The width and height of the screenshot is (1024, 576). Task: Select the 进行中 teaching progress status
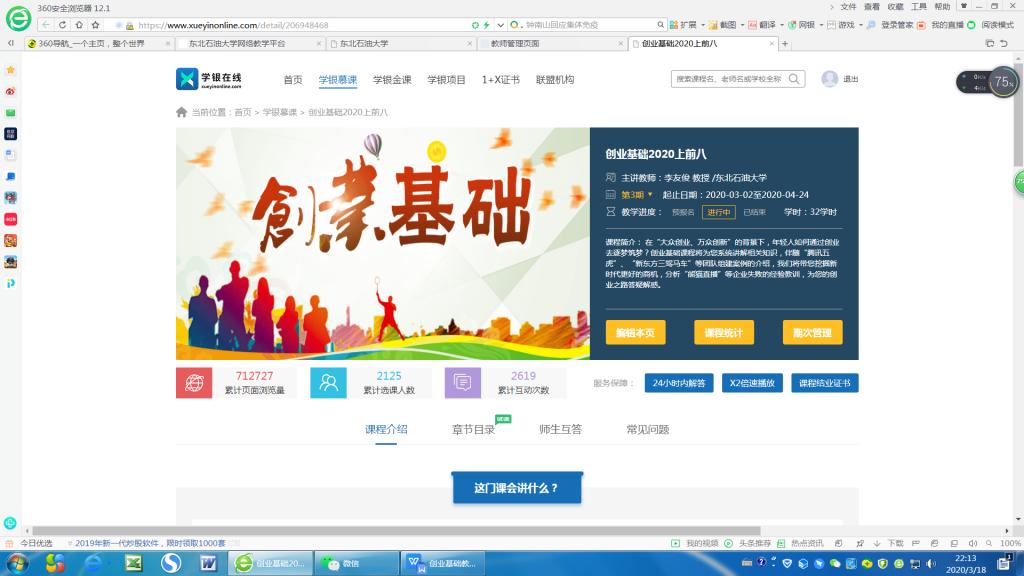[718, 212]
